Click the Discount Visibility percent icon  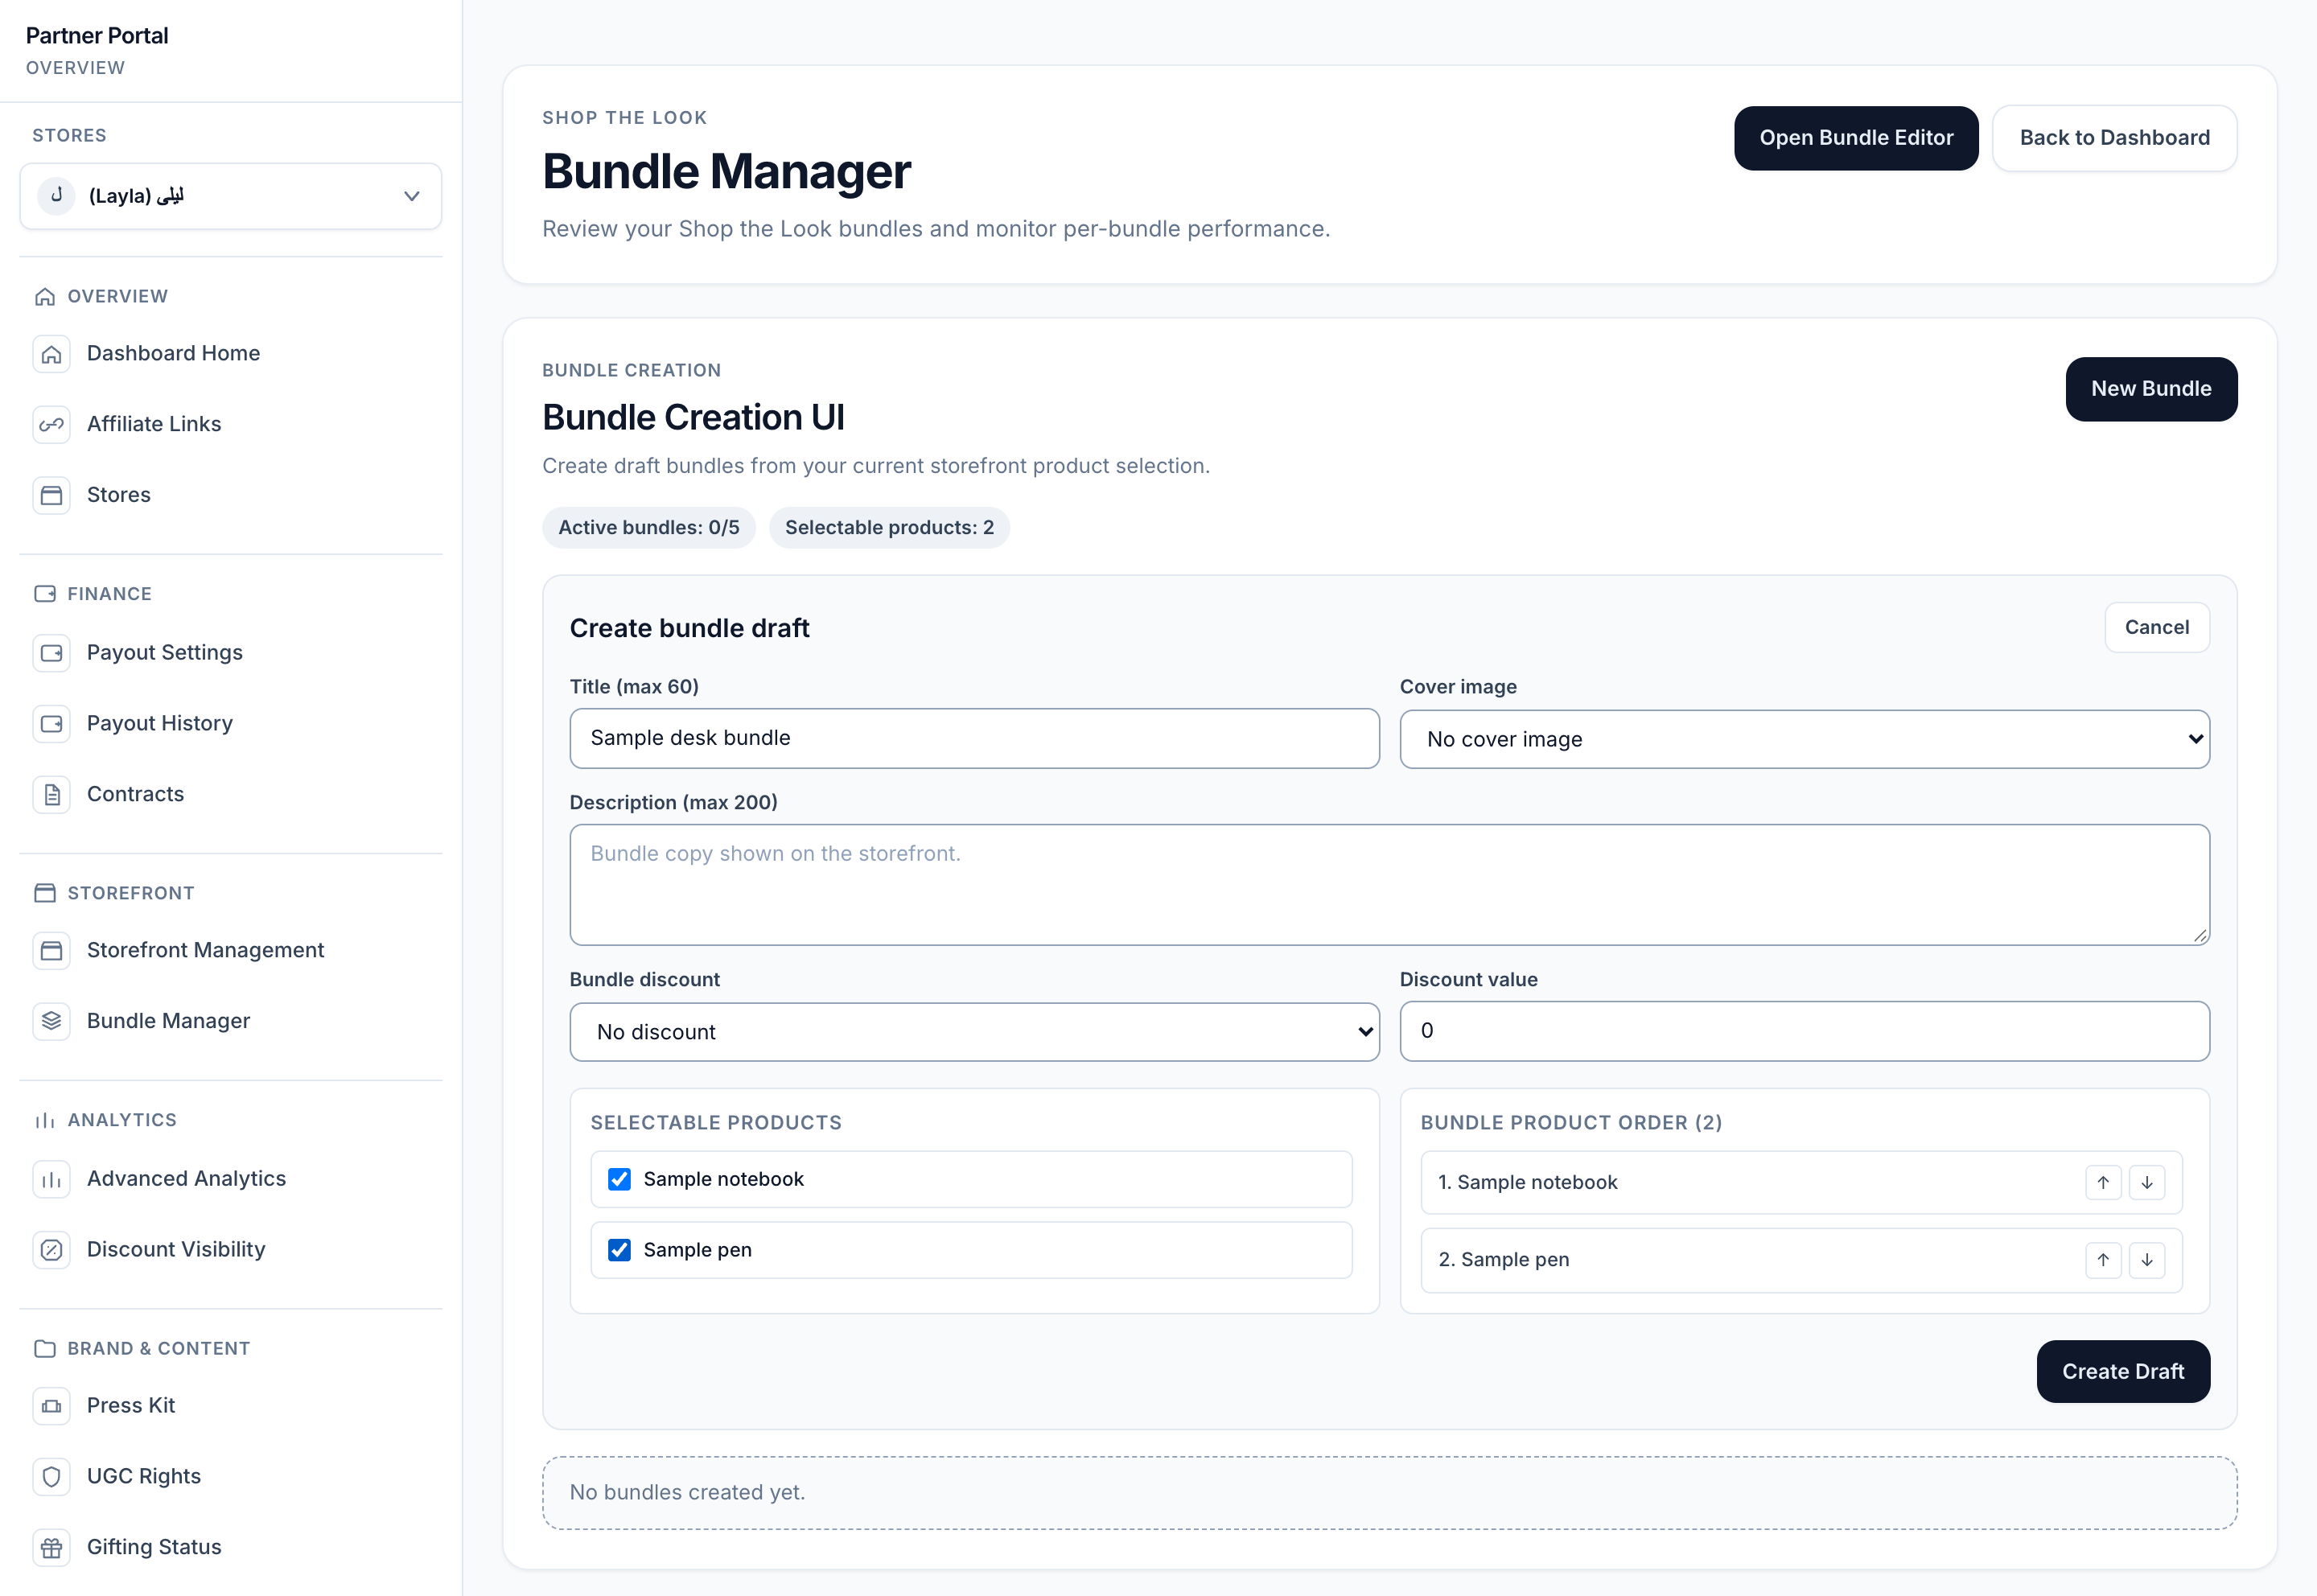pyautogui.click(x=51, y=1250)
